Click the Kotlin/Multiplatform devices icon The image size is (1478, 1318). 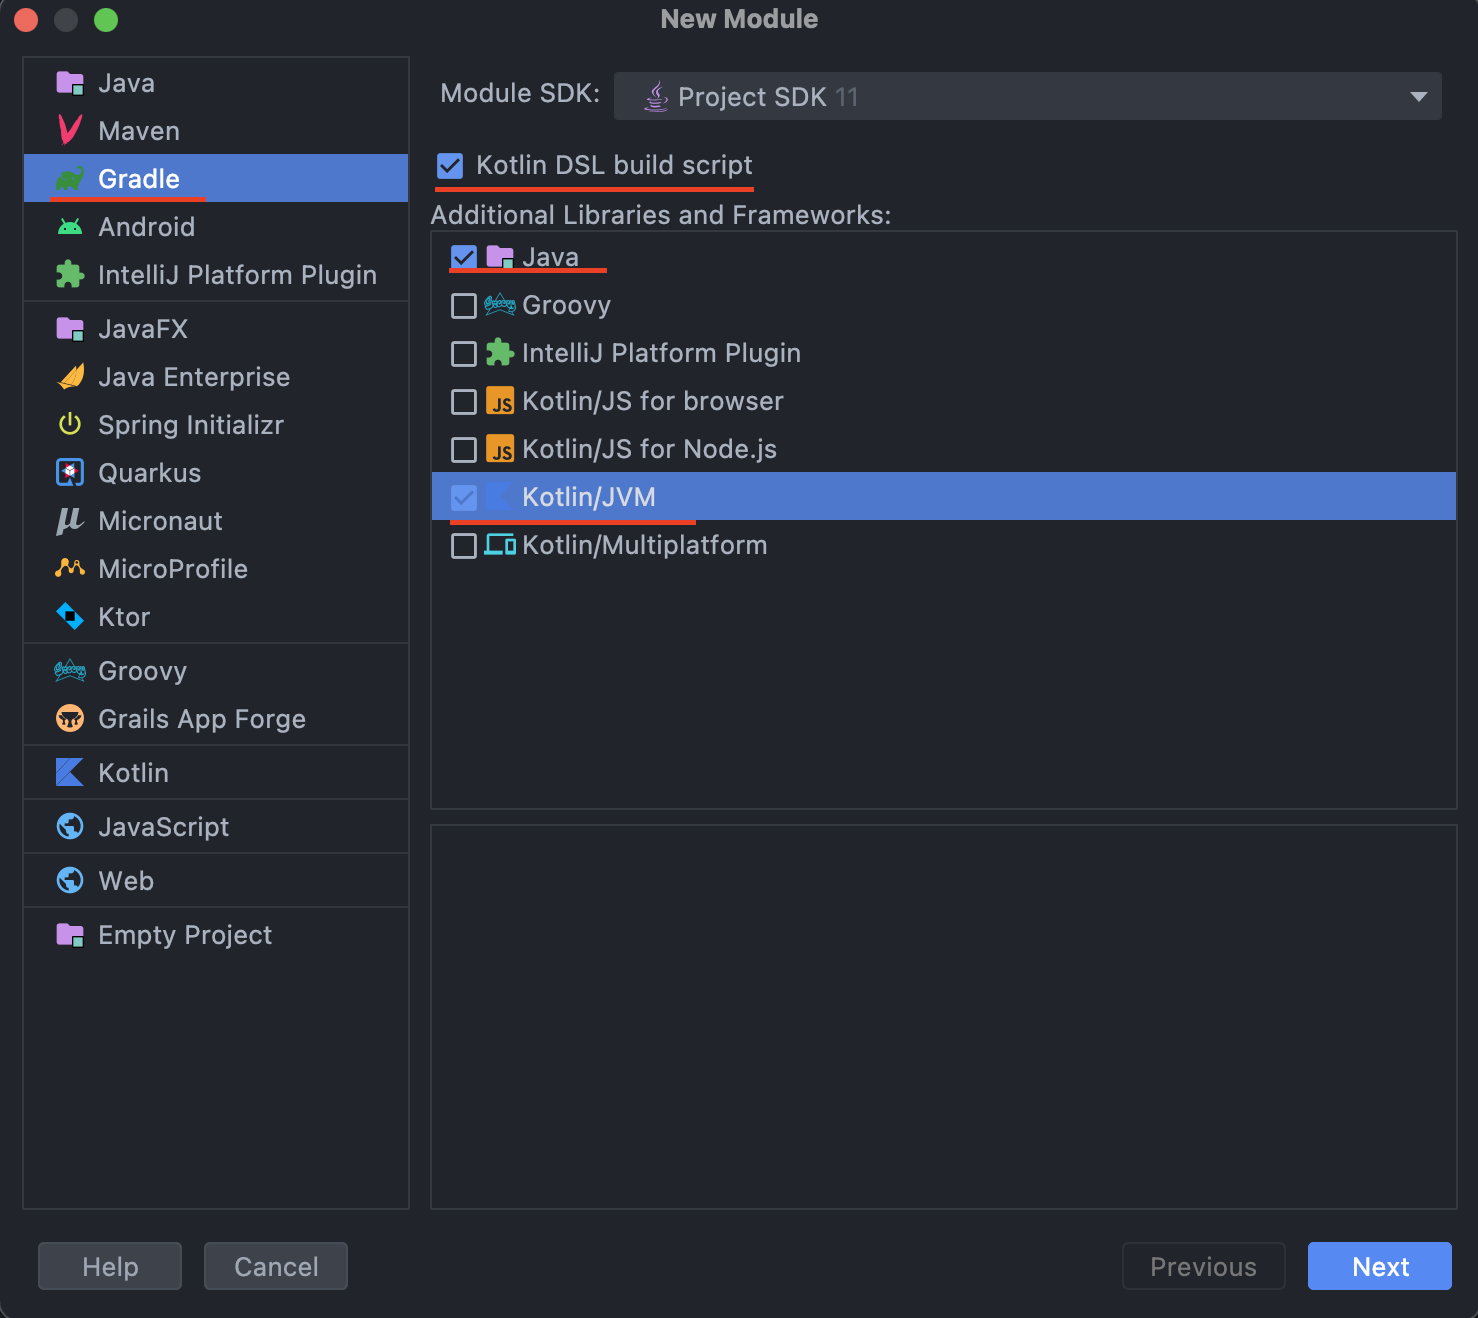tap(500, 545)
